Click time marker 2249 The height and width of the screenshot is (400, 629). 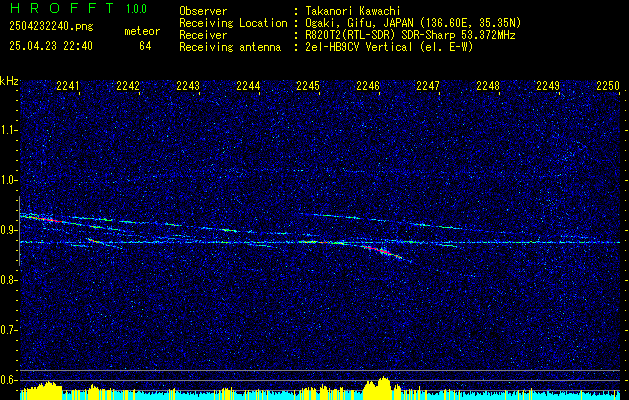point(548,85)
